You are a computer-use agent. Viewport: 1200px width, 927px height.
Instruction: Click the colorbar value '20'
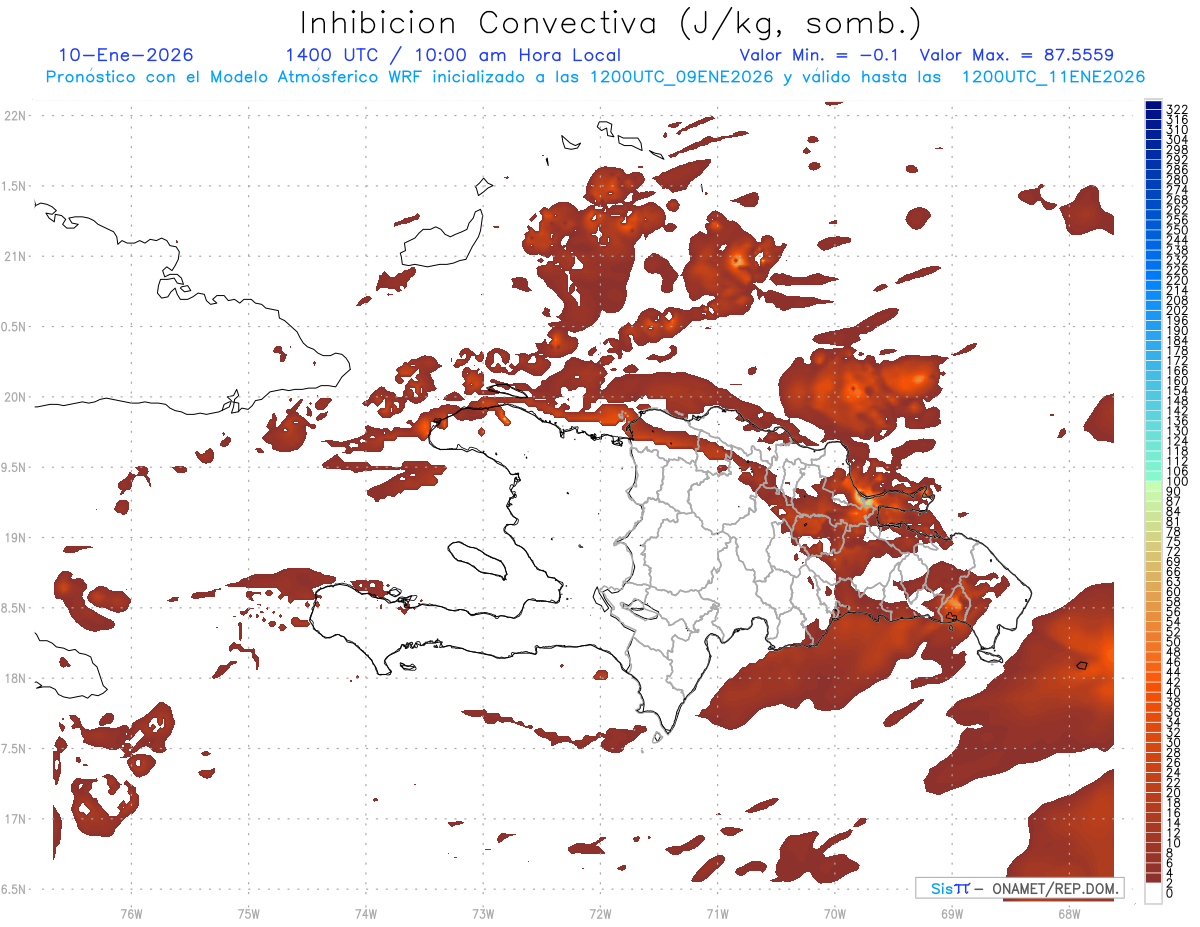tap(1174, 793)
